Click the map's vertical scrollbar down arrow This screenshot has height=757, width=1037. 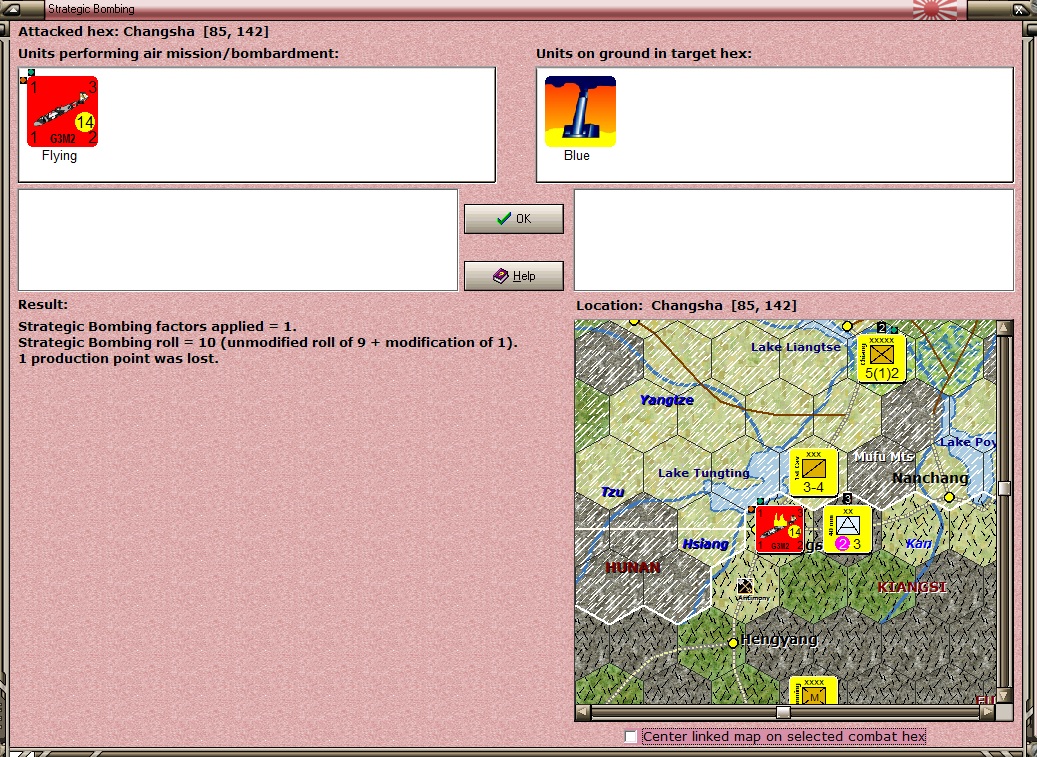pos(1005,696)
